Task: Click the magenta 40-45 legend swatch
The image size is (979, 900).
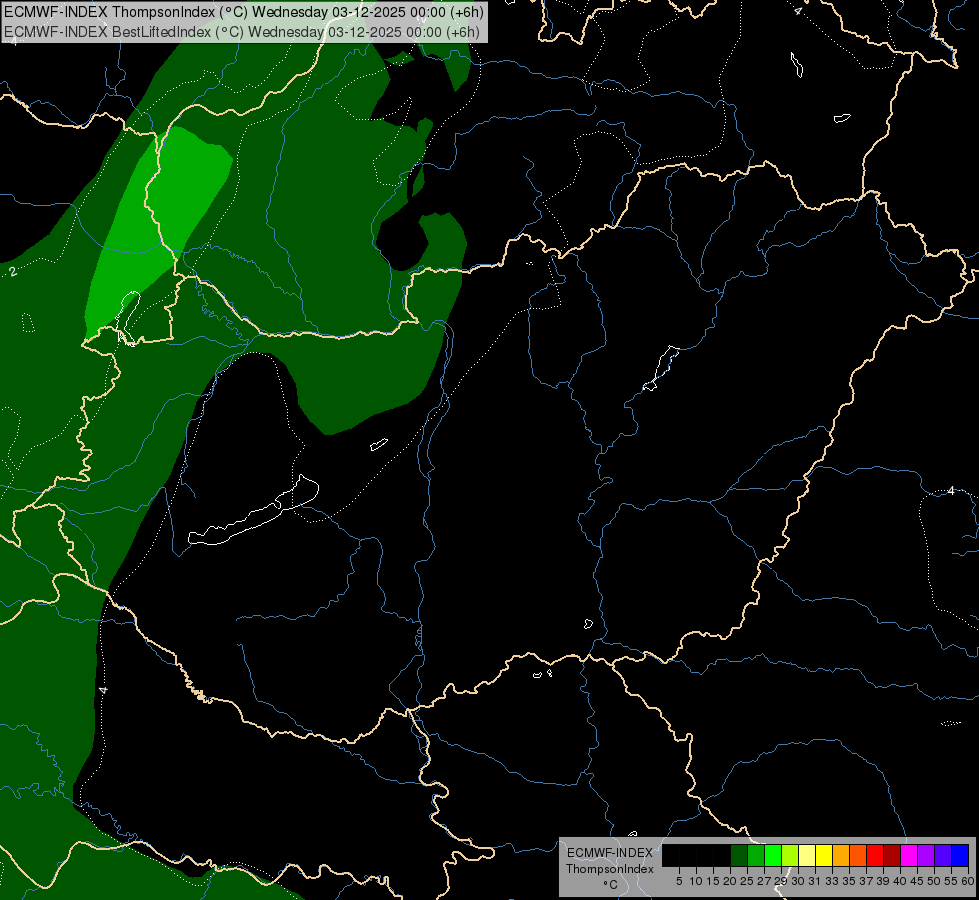Action: pyautogui.click(x=908, y=855)
